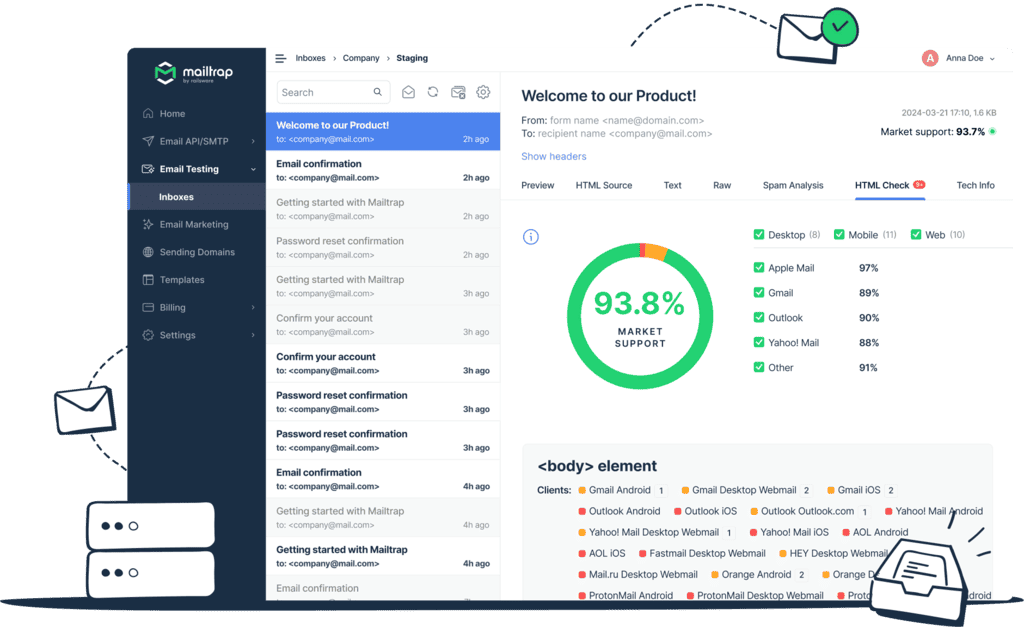Click the Show headers link
Viewport: 1024px width, 627px height.
554,156
